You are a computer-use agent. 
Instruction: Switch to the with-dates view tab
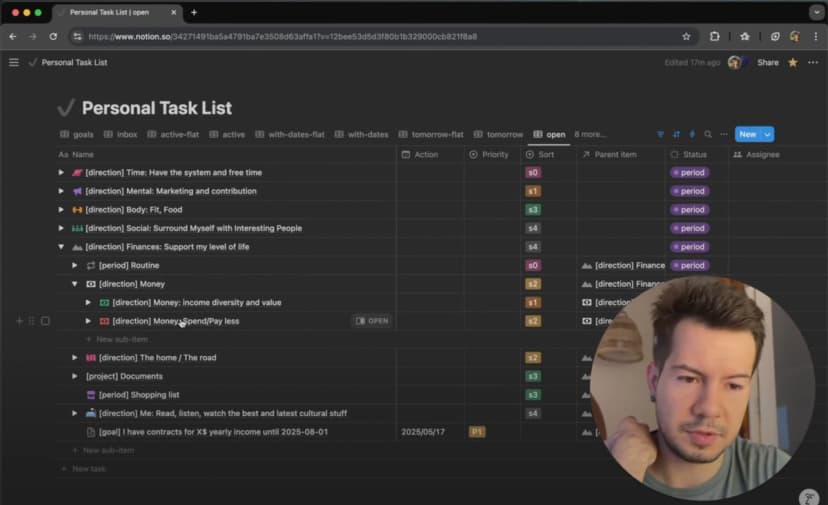pos(363,134)
